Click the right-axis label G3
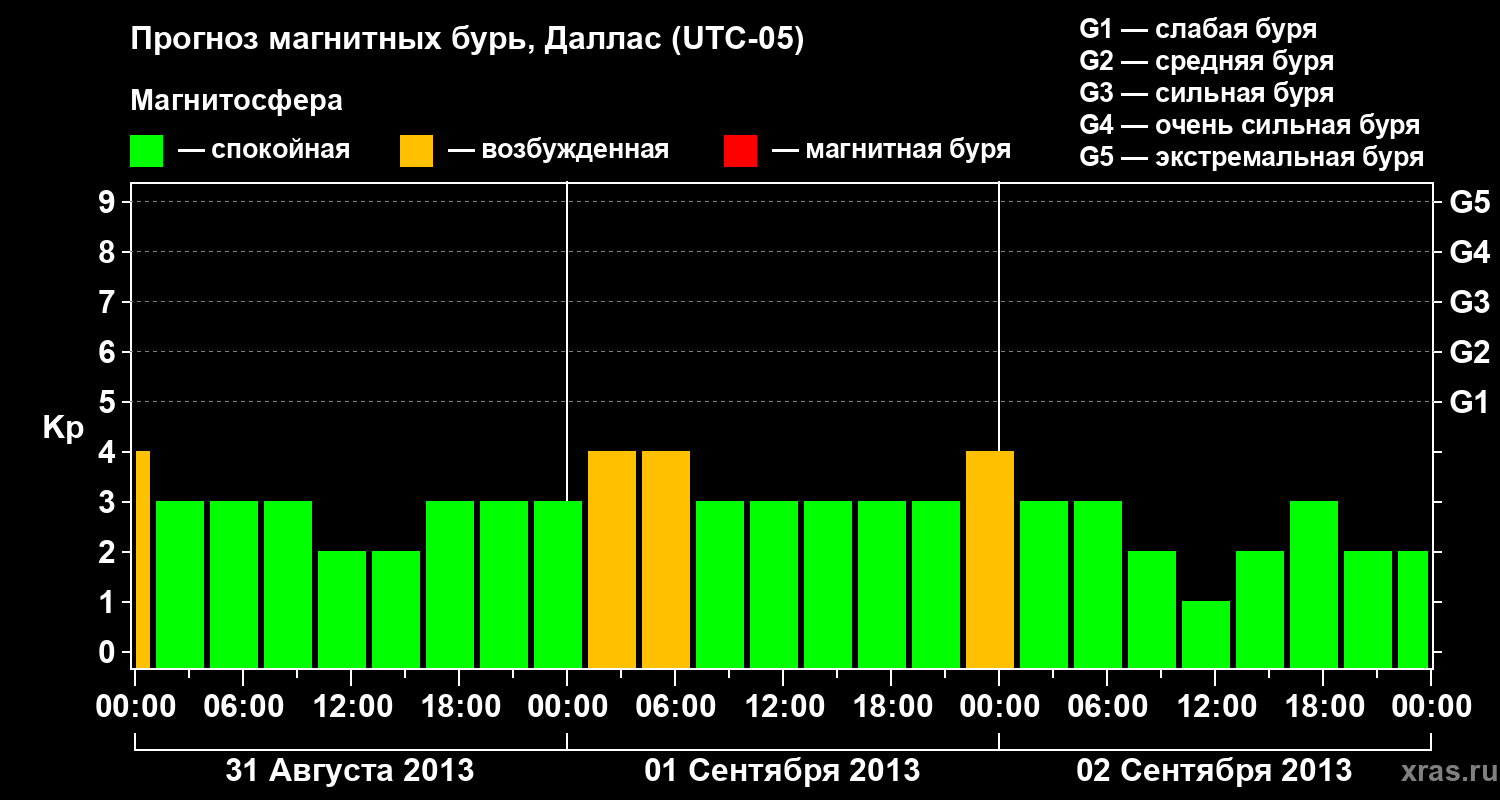The image size is (1500, 800). 1469,302
